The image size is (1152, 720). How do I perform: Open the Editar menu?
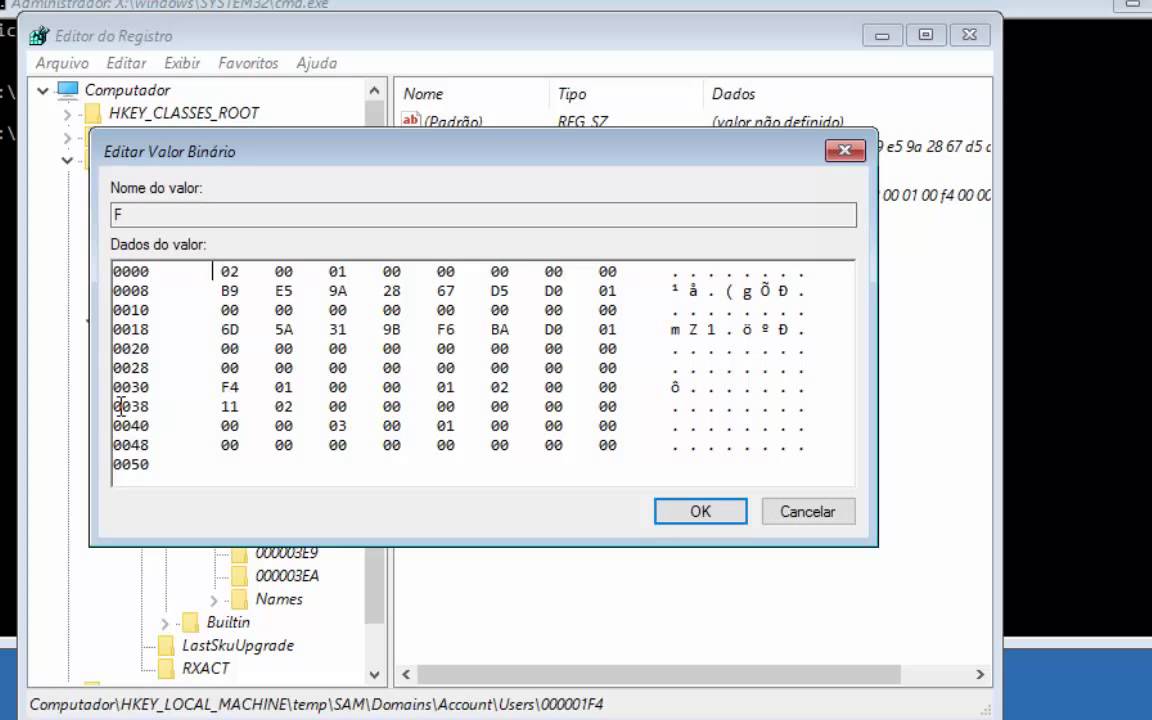(x=126, y=63)
